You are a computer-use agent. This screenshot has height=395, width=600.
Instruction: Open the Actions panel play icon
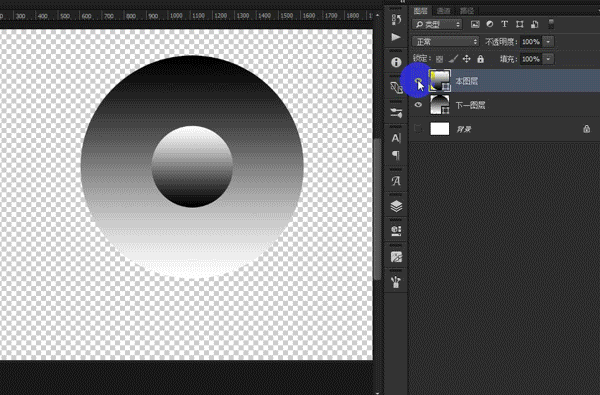pos(396,37)
